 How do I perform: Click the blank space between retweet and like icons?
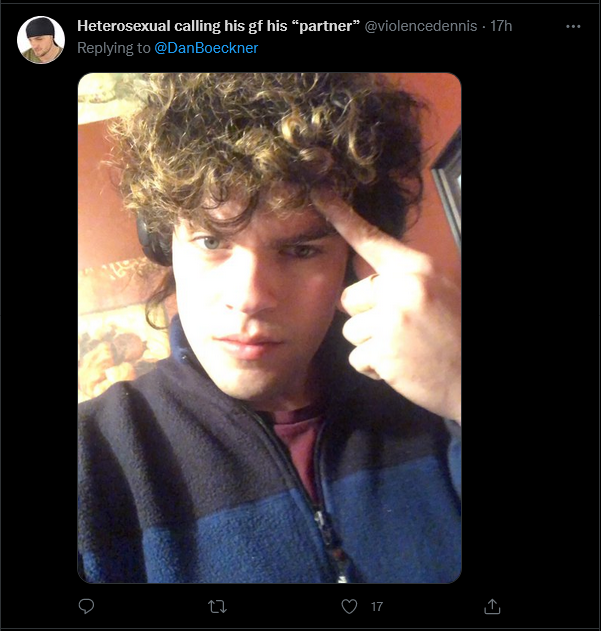pos(284,606)
